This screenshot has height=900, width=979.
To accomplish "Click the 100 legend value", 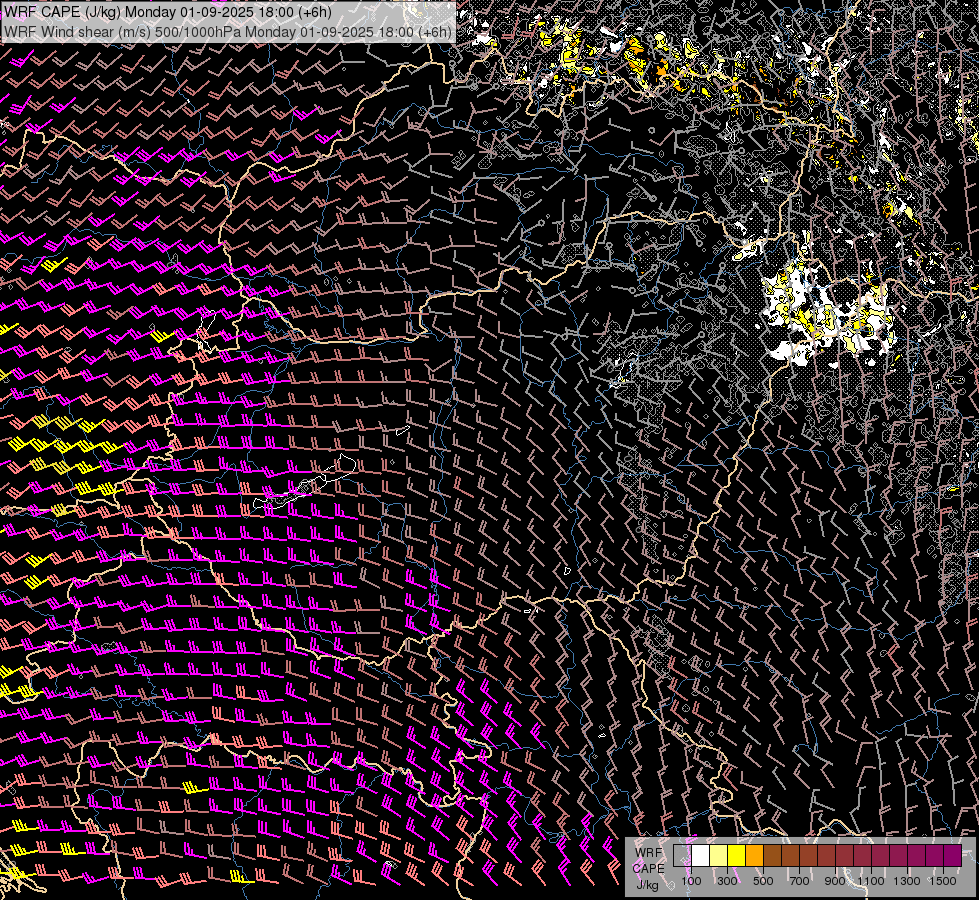I will [691, 881].
